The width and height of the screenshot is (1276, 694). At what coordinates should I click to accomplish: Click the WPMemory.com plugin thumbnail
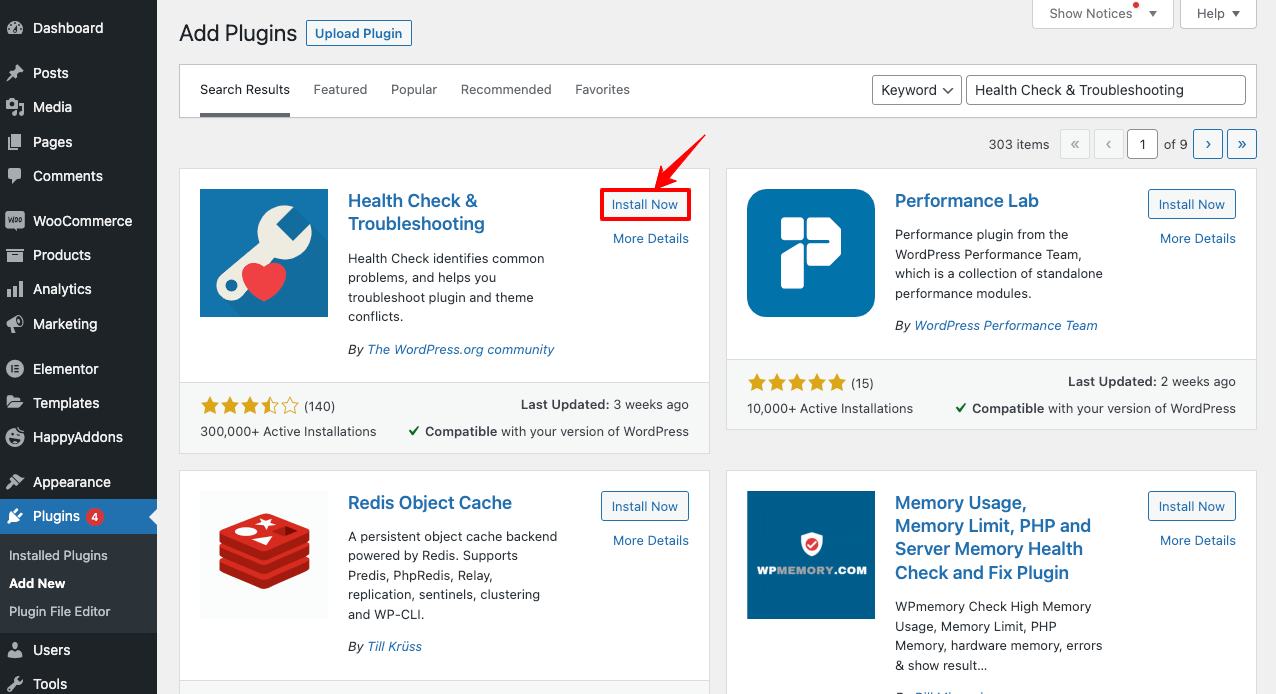[811, 555]
